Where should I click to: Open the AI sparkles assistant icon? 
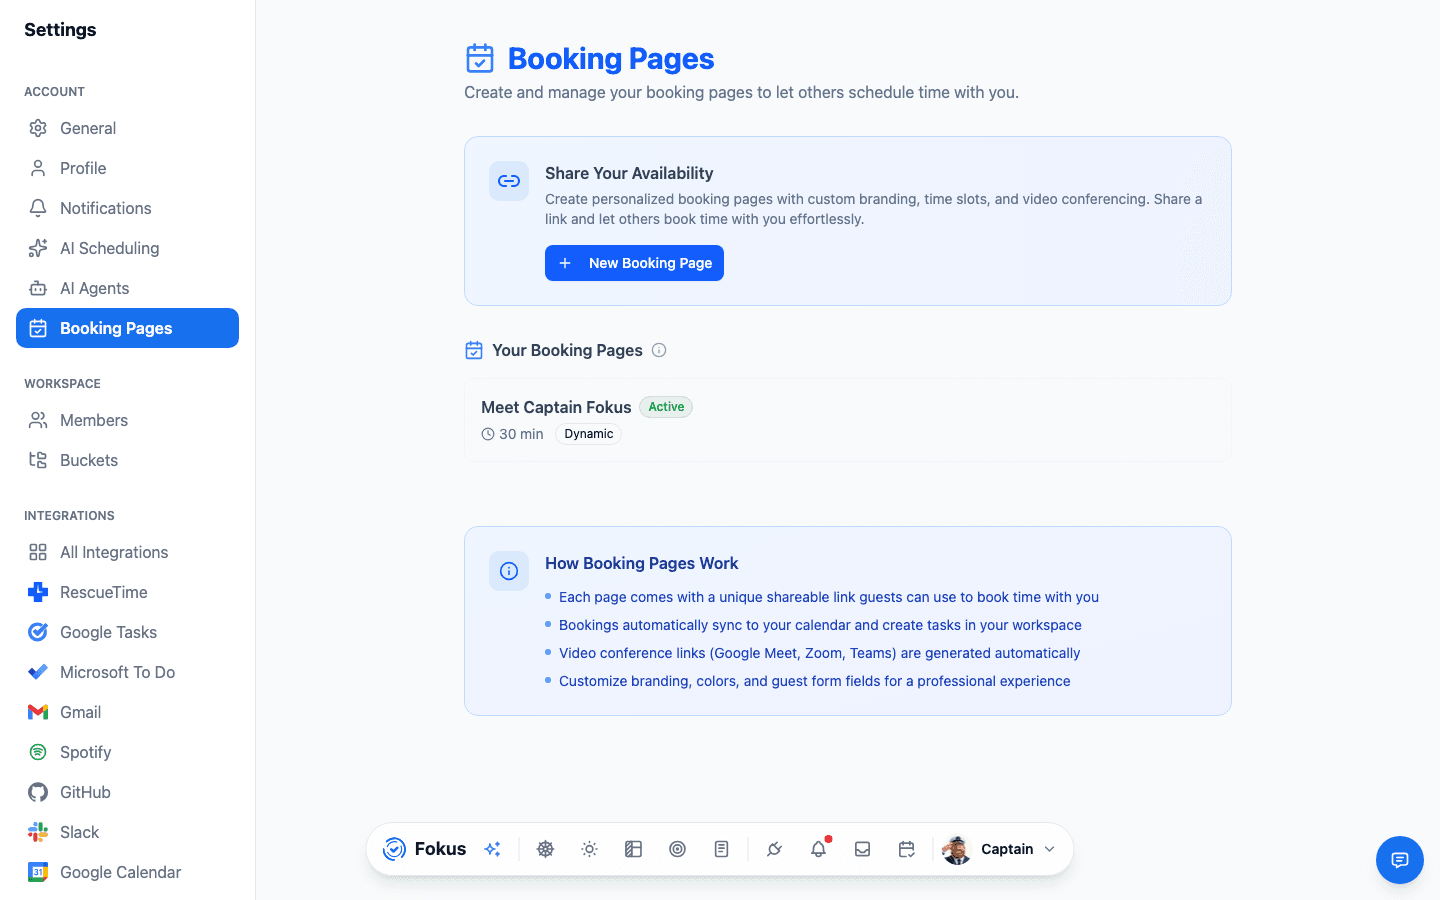coord(492,849)
